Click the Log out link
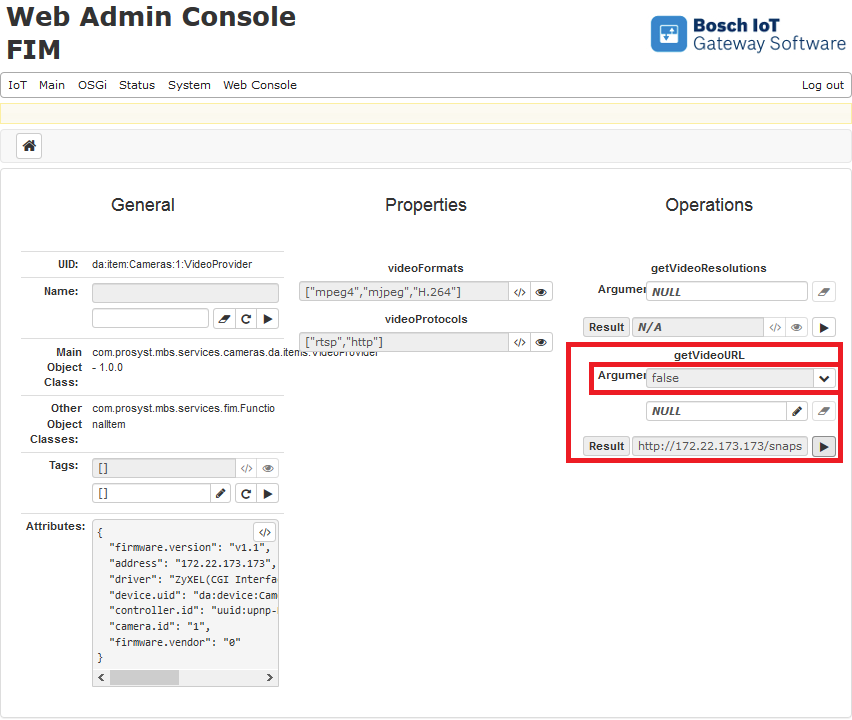The width and height of the screenshot is (852, 720). tap(822, 85)
